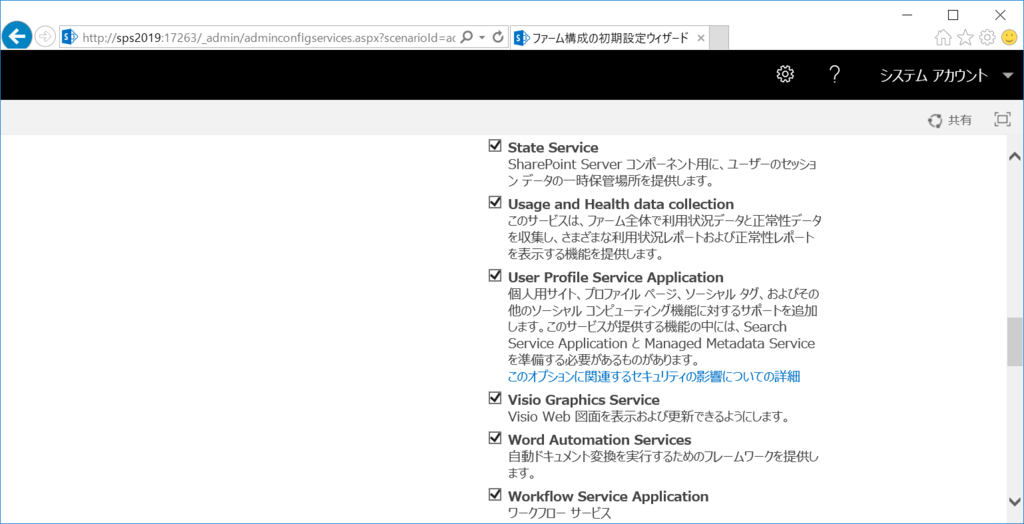The height and width of the screenshot is (524, 1024).
Task: Close the browser window
Action: pos(1000,14)
